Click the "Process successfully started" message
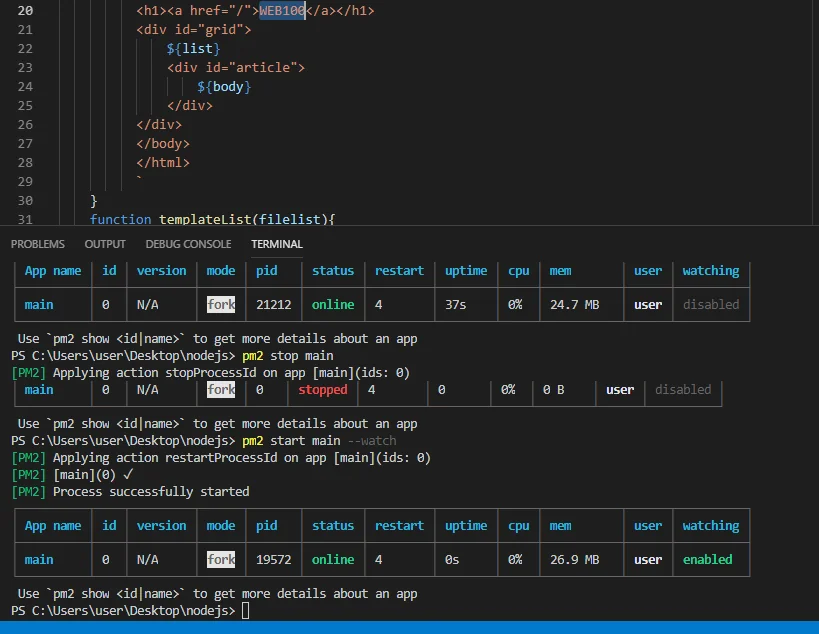819x634 pixels. pyautogui.click(x=151, y=491)
